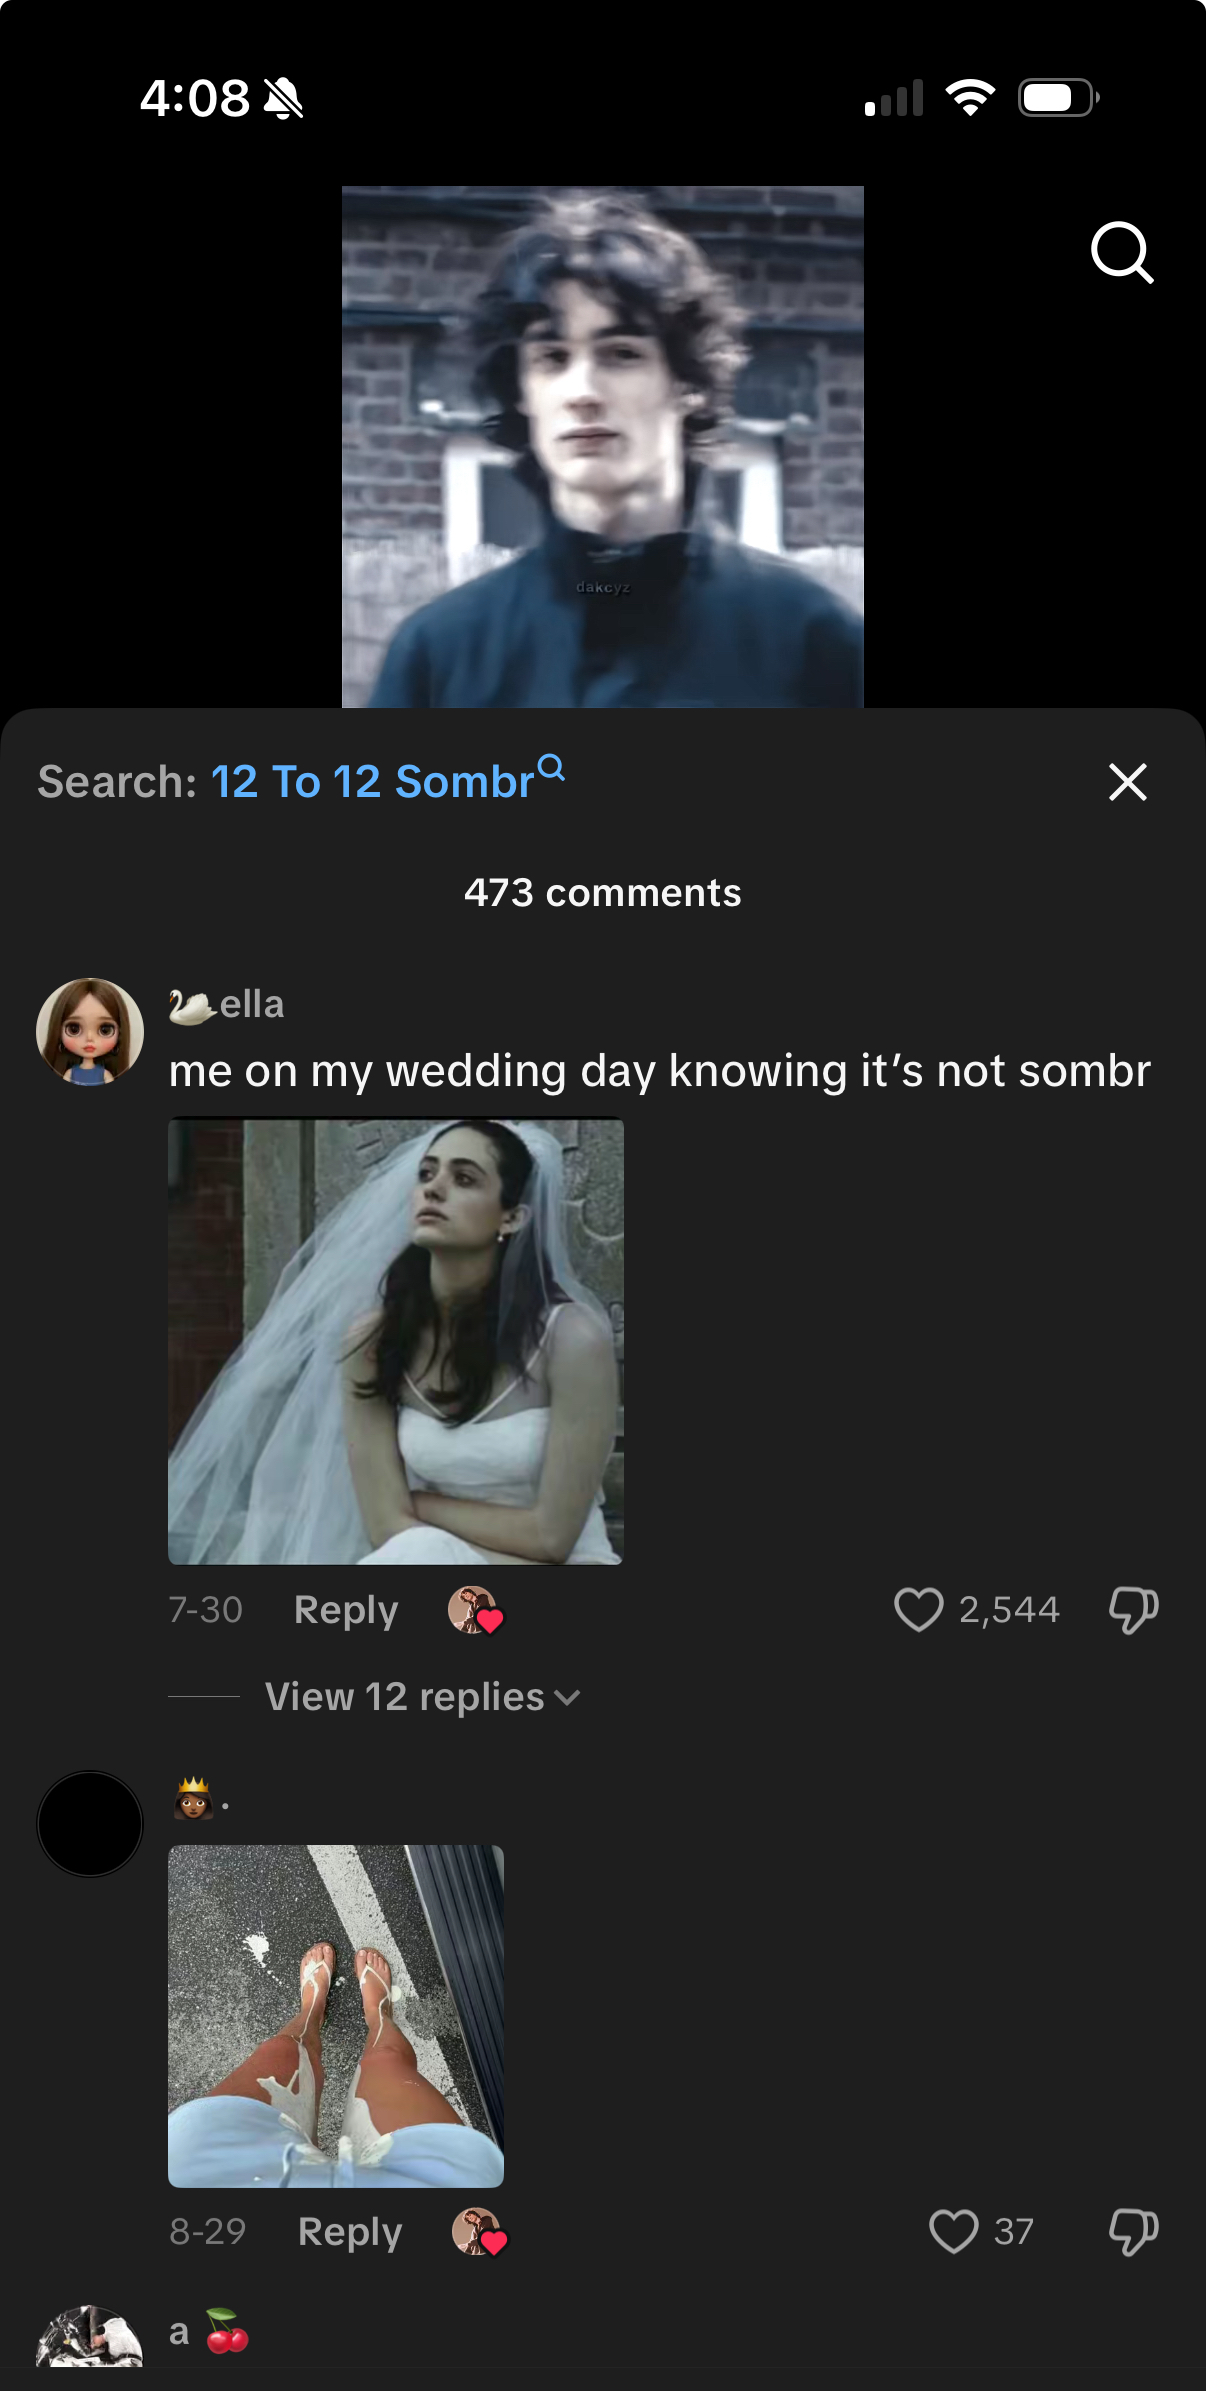Viewport: 1206px width, 2391px height.
Task: Expand View 12 replies under ella's comment
Action: point(405,1697)
